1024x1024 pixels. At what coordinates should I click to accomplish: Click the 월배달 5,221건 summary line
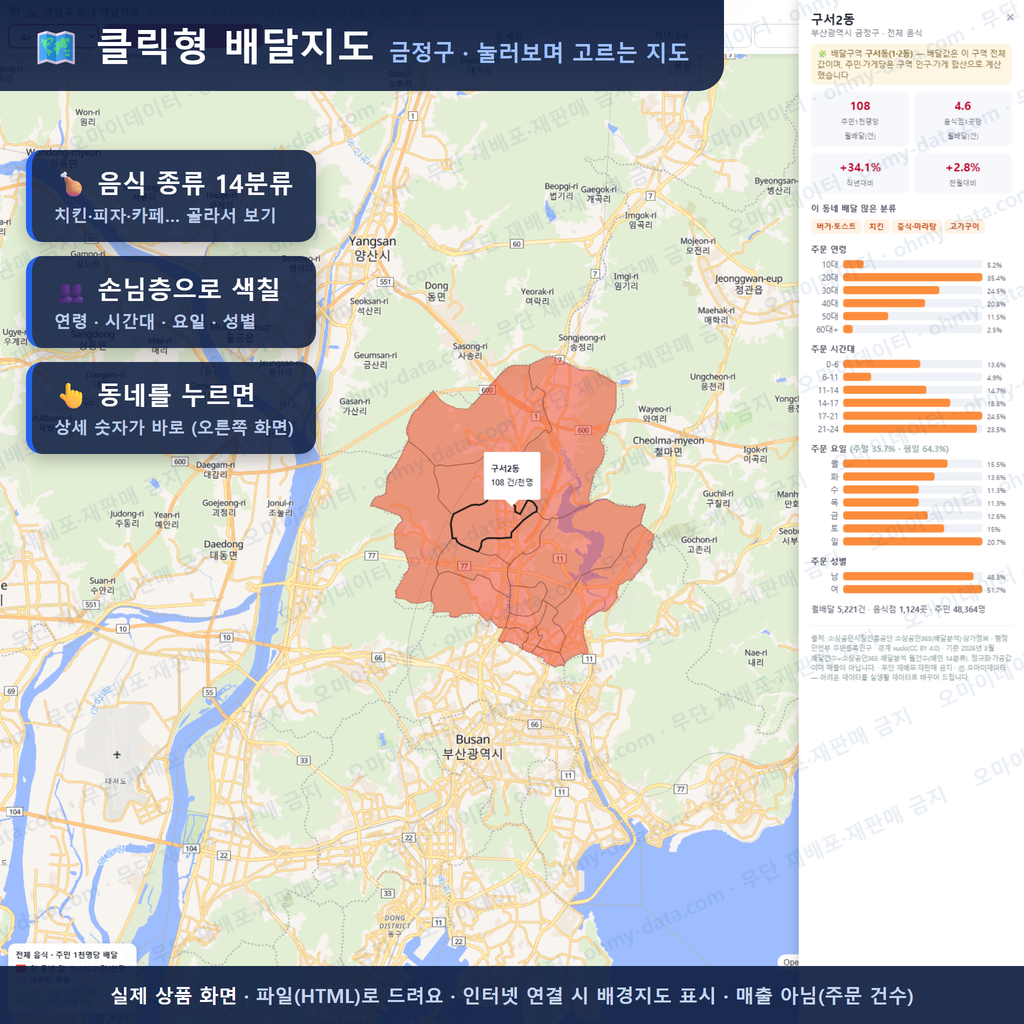898,609
